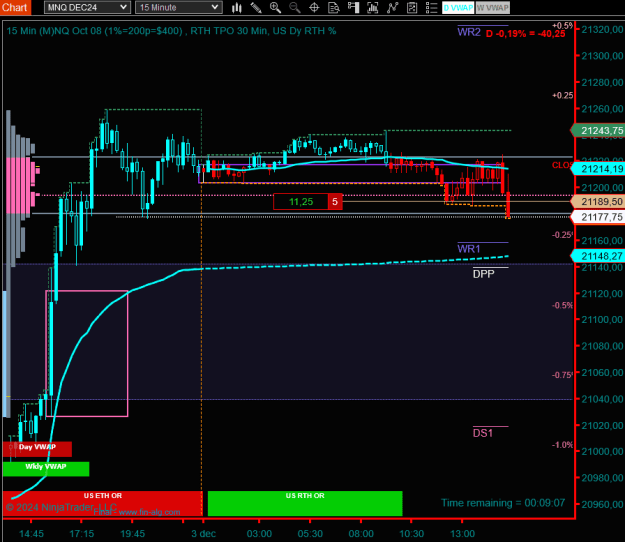Click the zoom in magnifier icon

275,8
